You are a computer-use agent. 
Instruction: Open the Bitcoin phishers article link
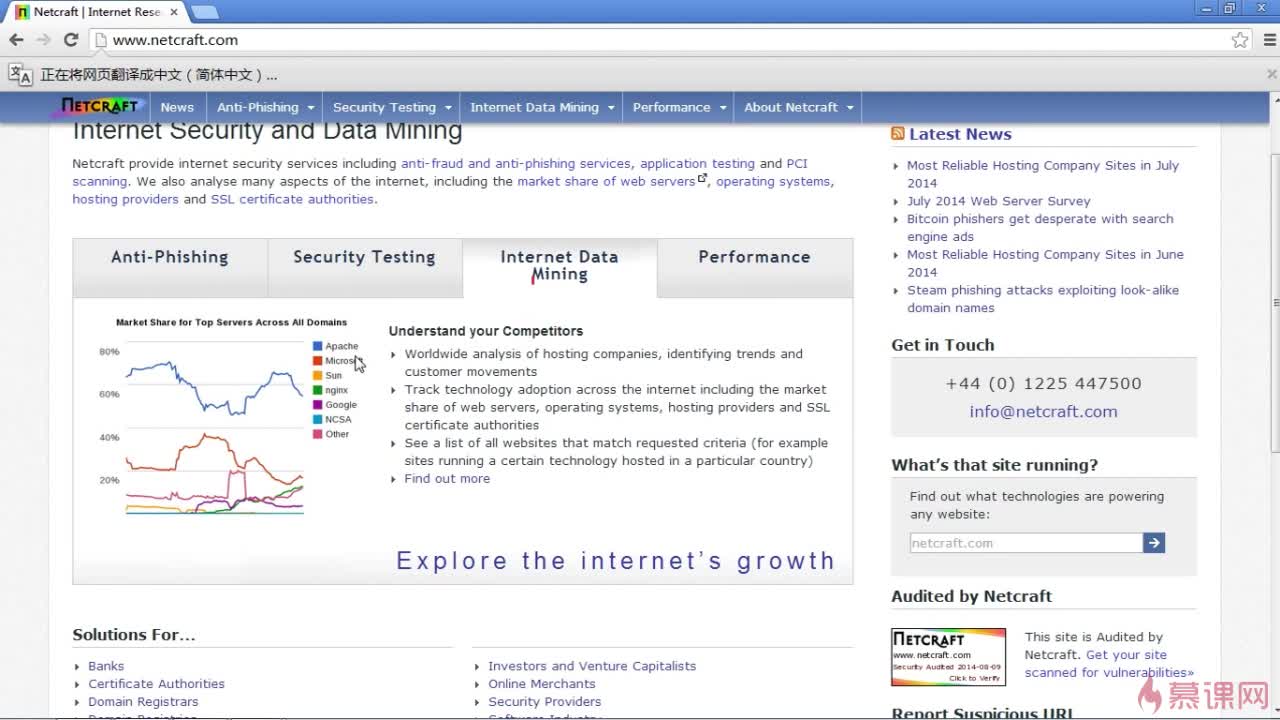[1040, 228]
